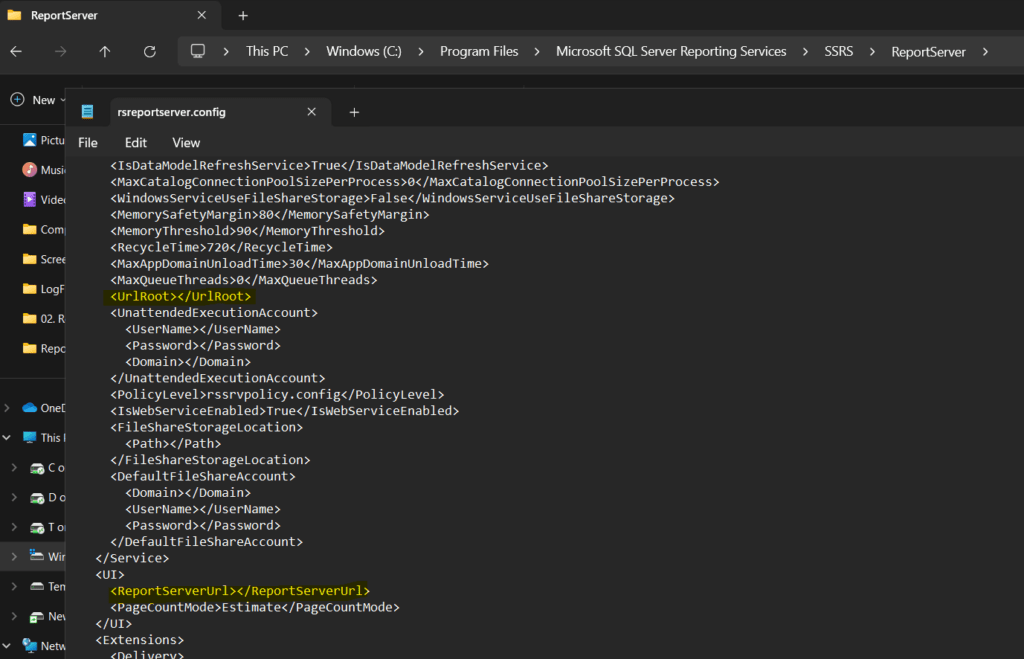Click the WindowsServiceUseFileShareStorage line
1024x659 pixels.
(392, 199)
